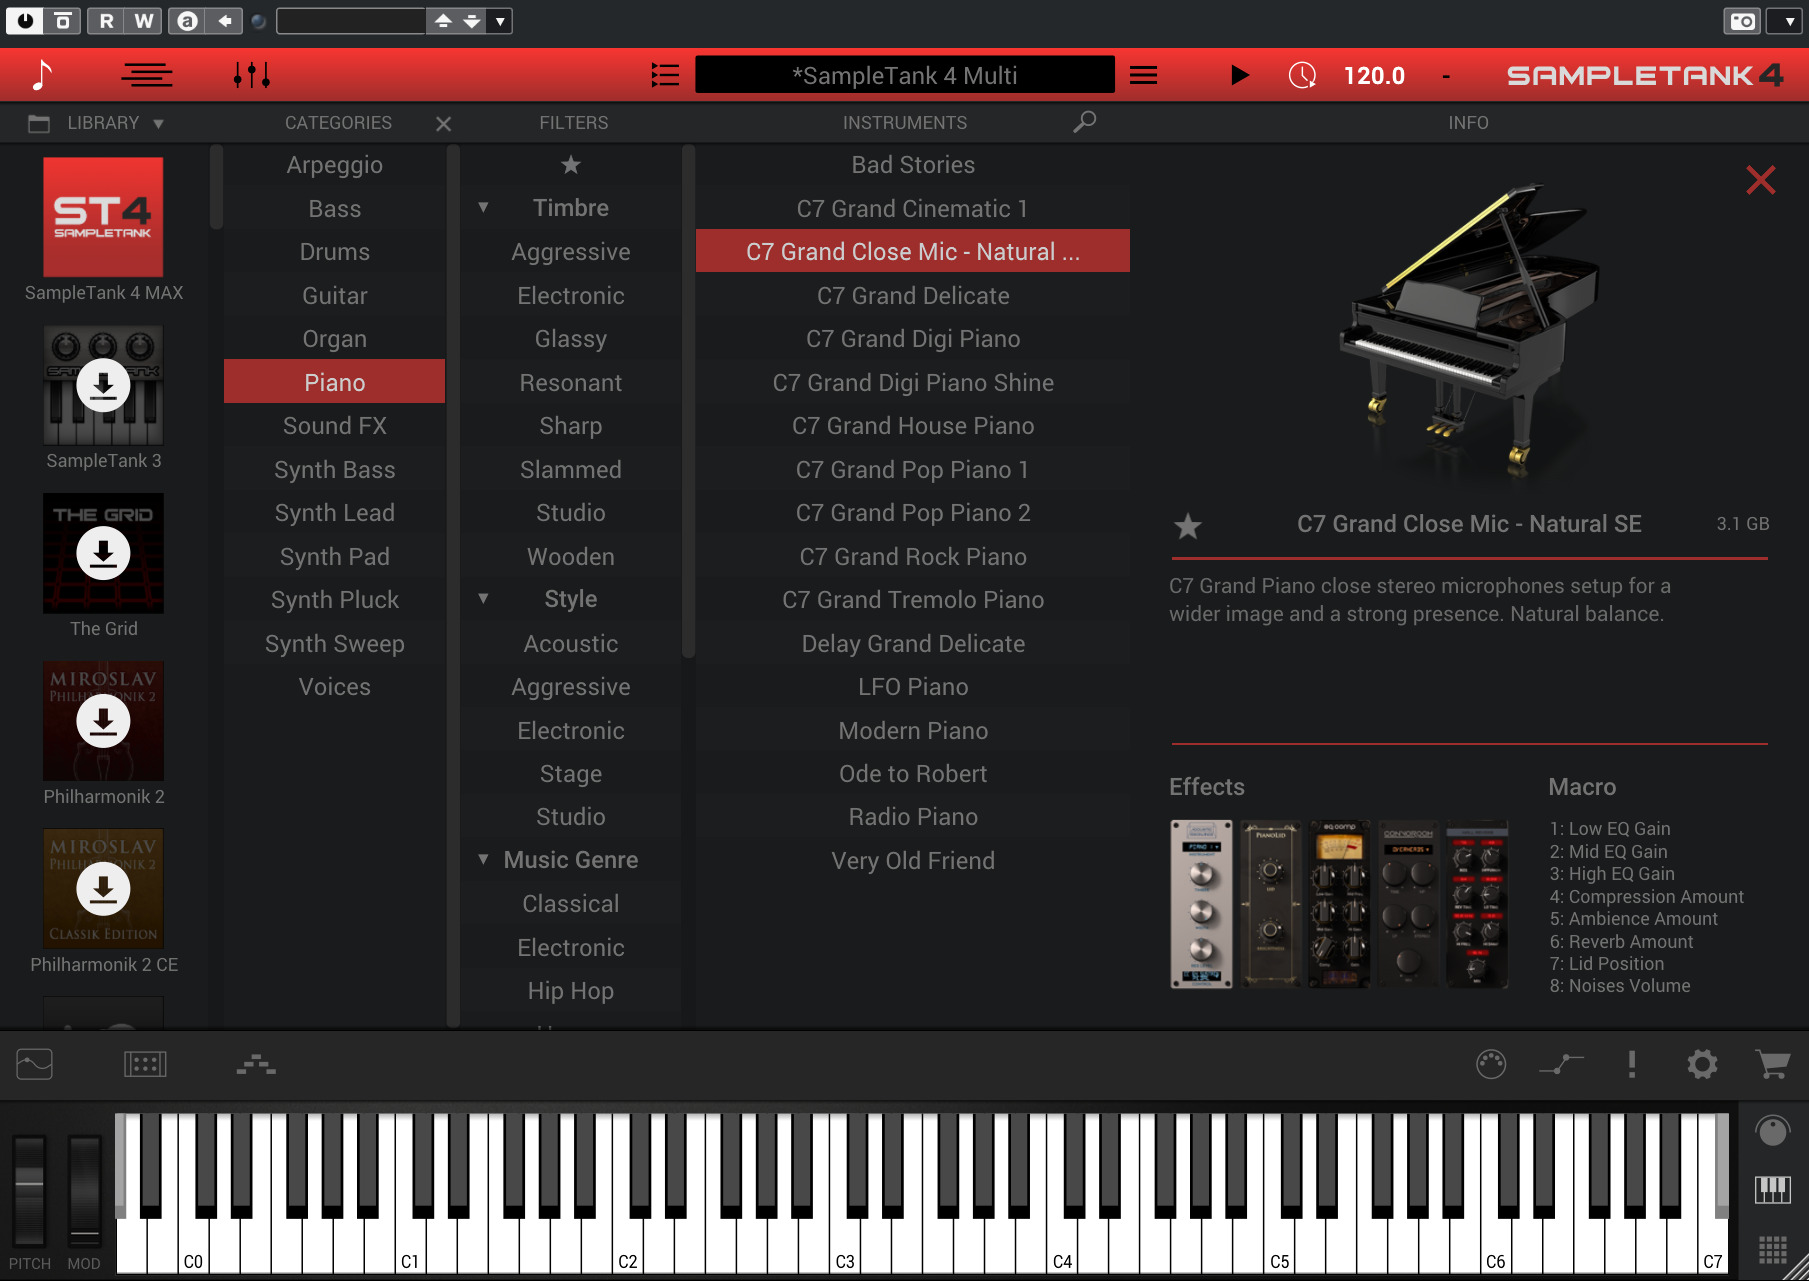Open the hamburger menu beside preset name

pos(1143,75)
